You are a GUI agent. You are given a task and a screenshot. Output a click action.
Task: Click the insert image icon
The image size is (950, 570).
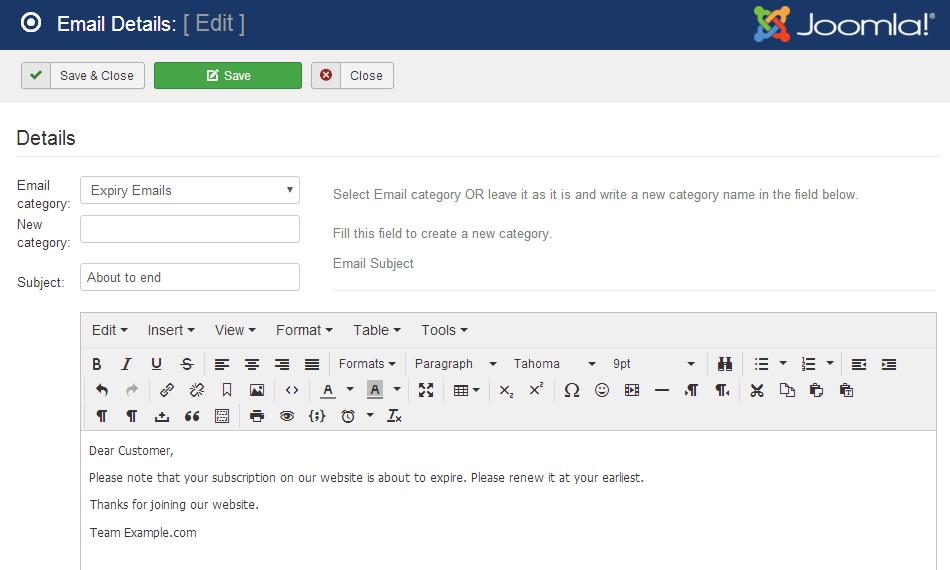coord(257,390)
